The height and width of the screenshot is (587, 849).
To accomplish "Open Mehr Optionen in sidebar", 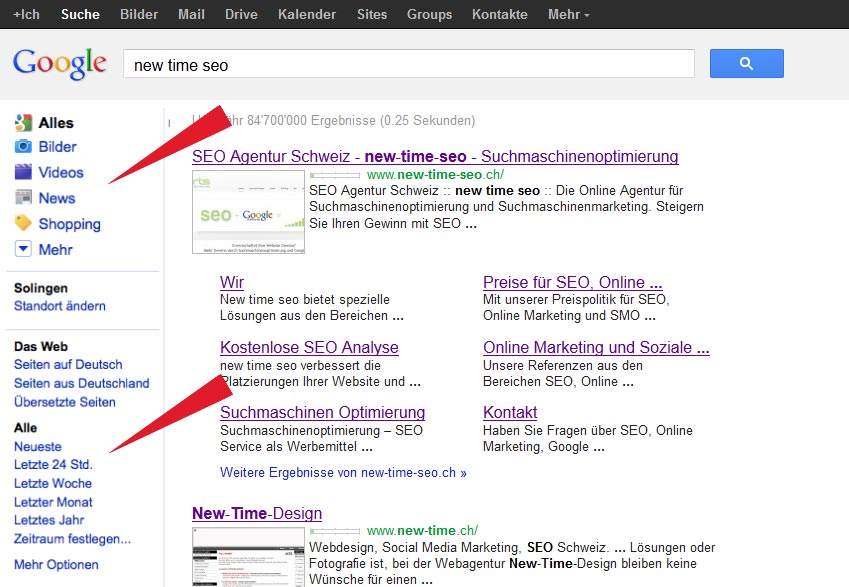I will pos(56,564).
